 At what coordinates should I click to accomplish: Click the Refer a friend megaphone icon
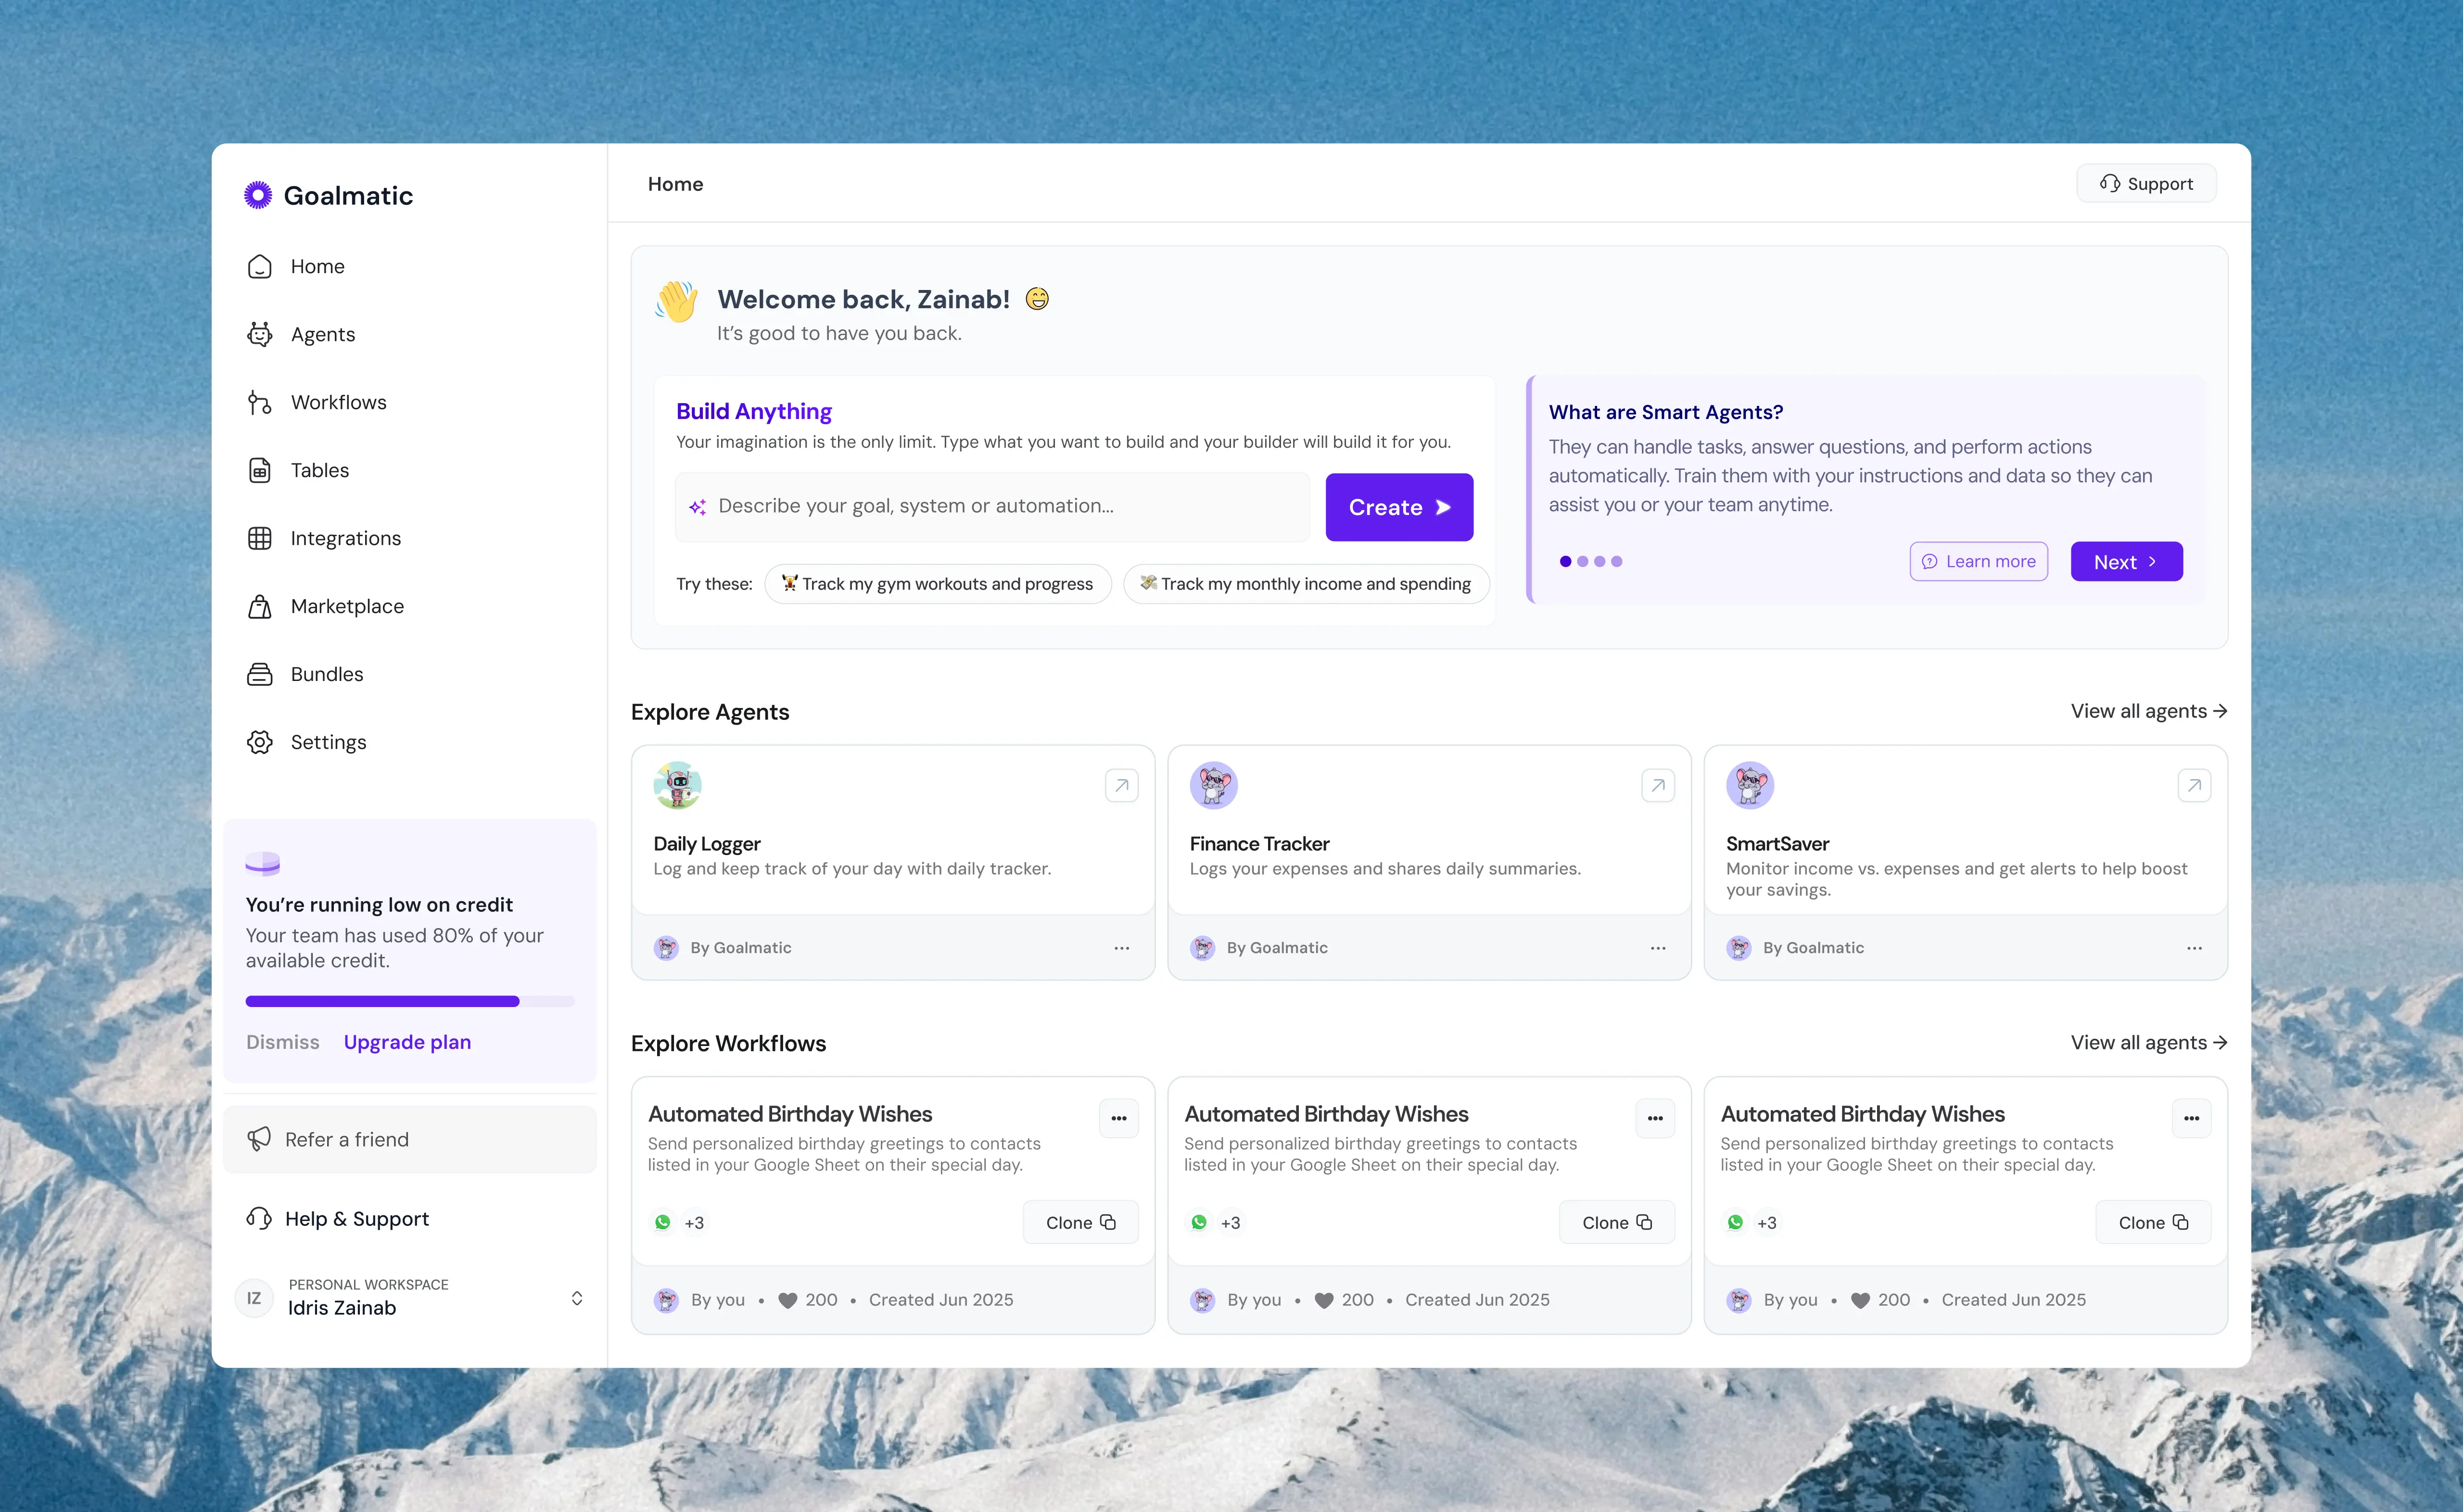click(259, 1139)
